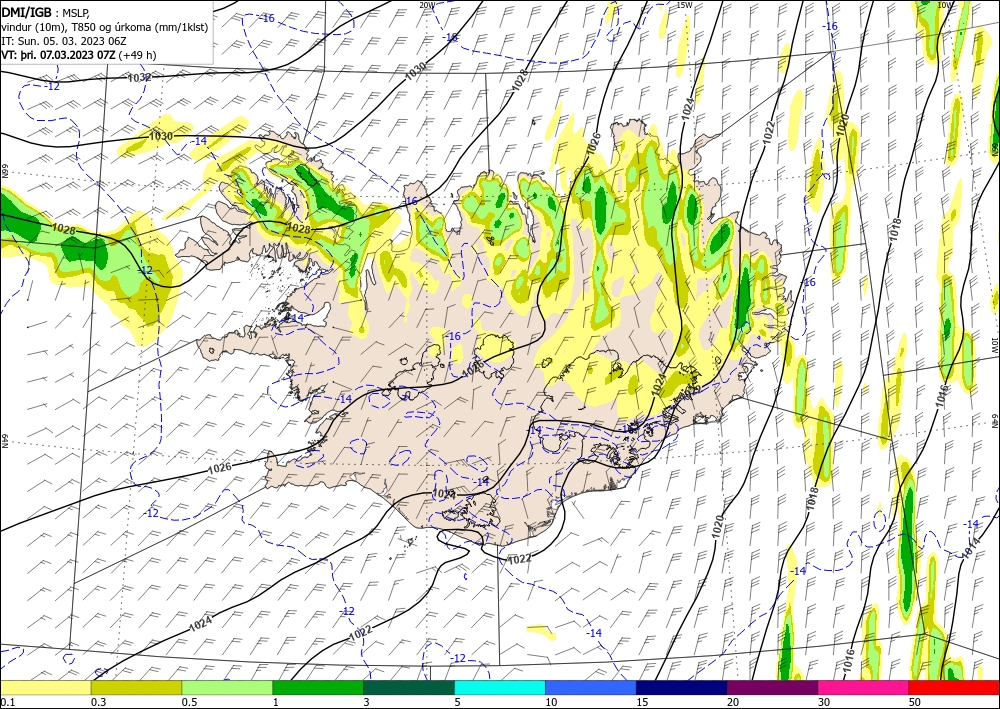Click the "15W" longitude label at top

pos(684,5)
